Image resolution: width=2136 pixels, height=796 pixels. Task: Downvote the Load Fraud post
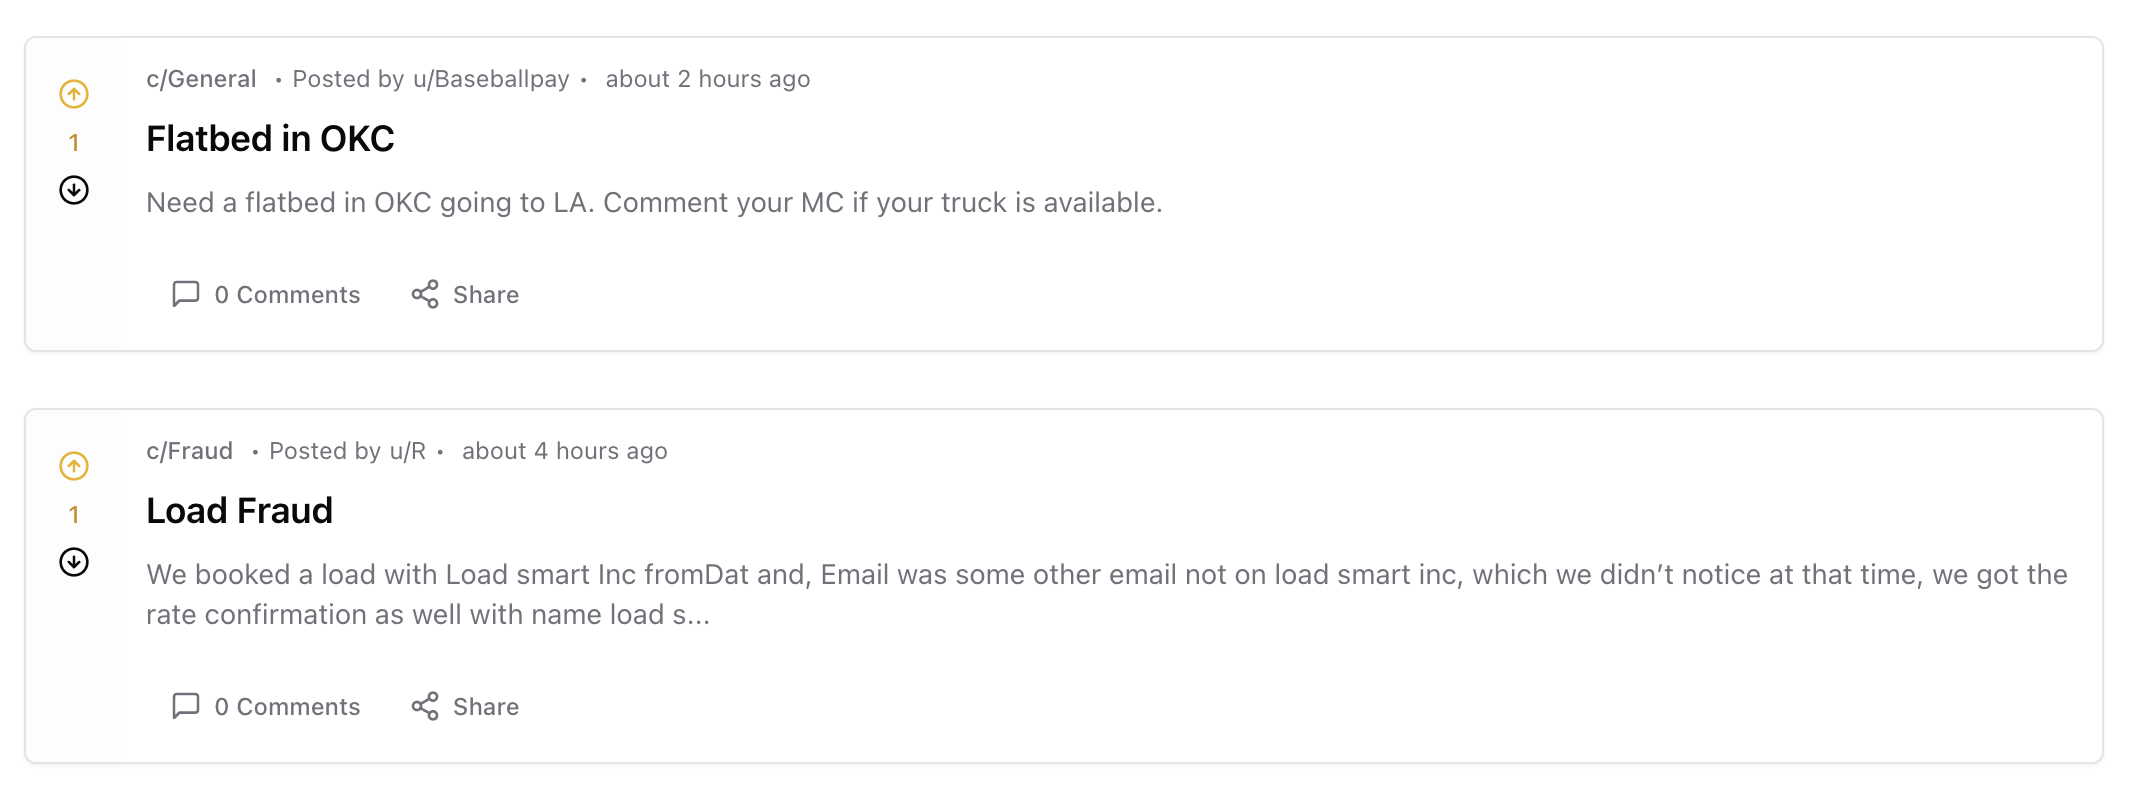click(x=74, y=562)
